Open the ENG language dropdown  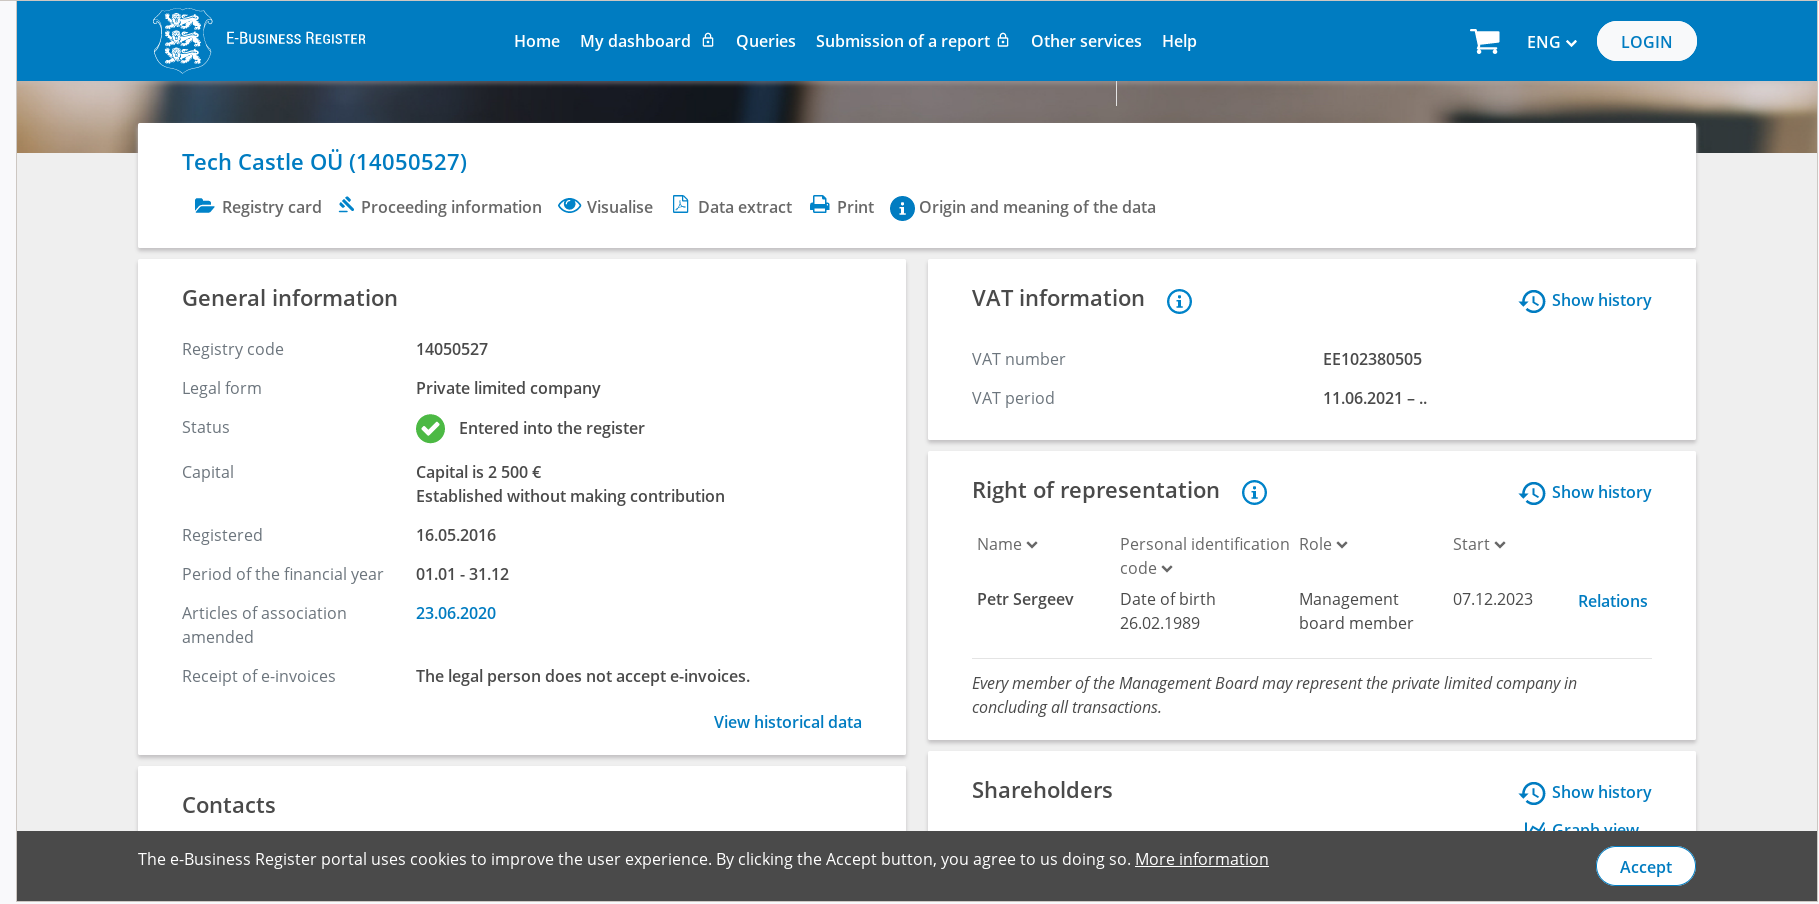(1551, 42)
